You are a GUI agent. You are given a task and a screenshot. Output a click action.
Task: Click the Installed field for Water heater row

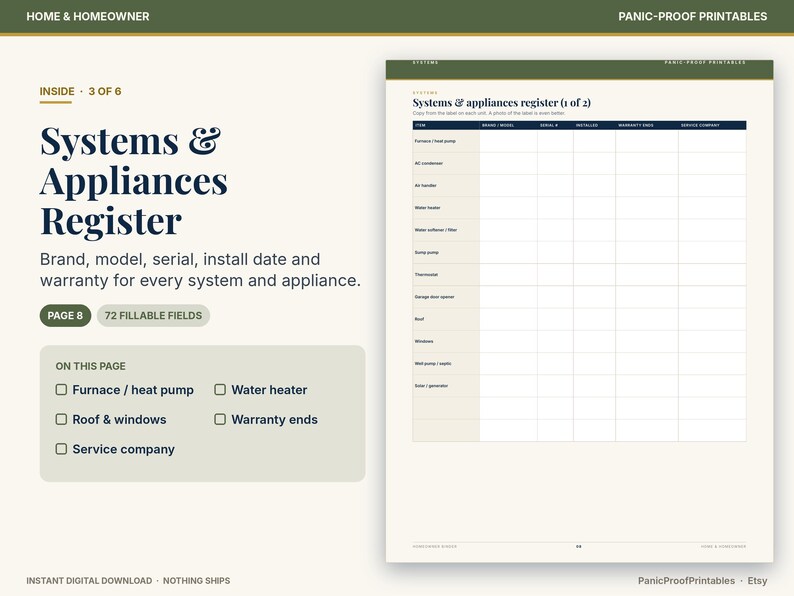coord(594,208)
